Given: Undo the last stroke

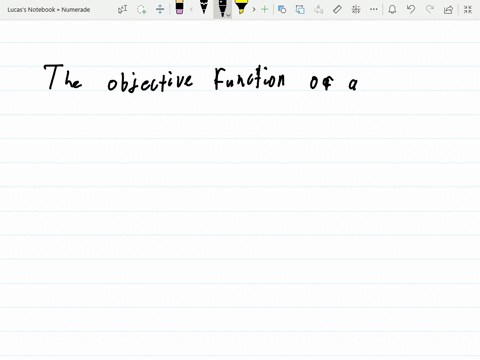Looking at the screenshot, I should click(x=411, y=9).
